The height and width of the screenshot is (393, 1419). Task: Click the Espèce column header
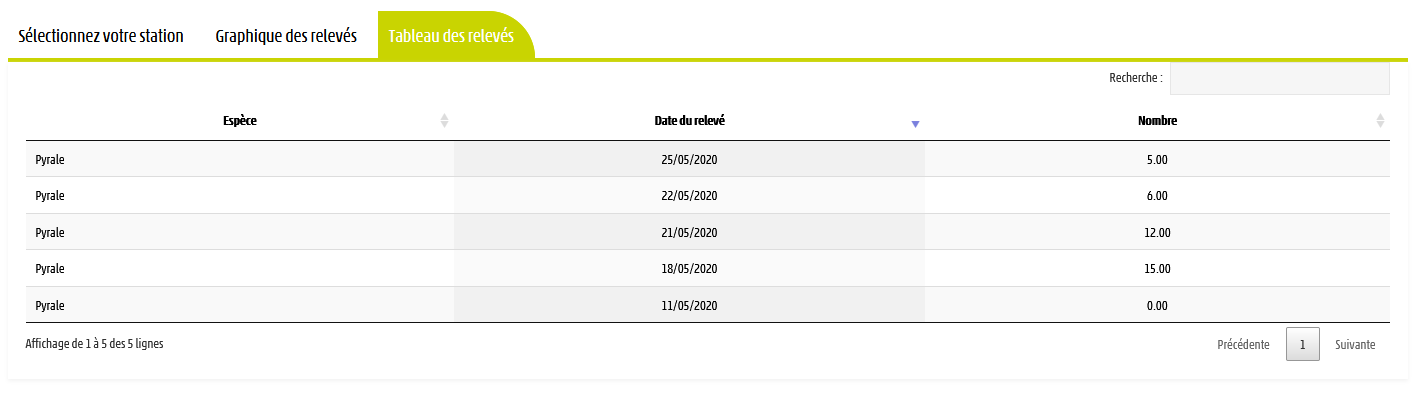[240, 121]
